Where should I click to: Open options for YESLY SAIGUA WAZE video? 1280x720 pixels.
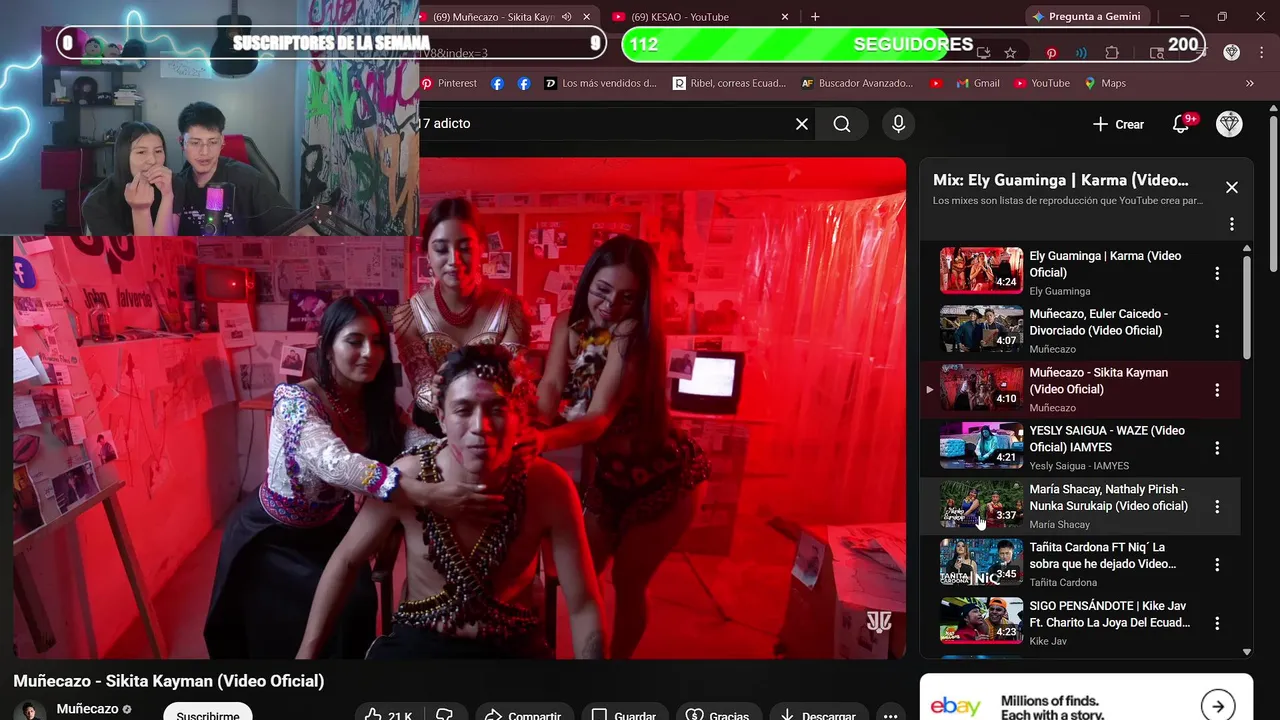pyautogui.click(x=1217, y=448)
